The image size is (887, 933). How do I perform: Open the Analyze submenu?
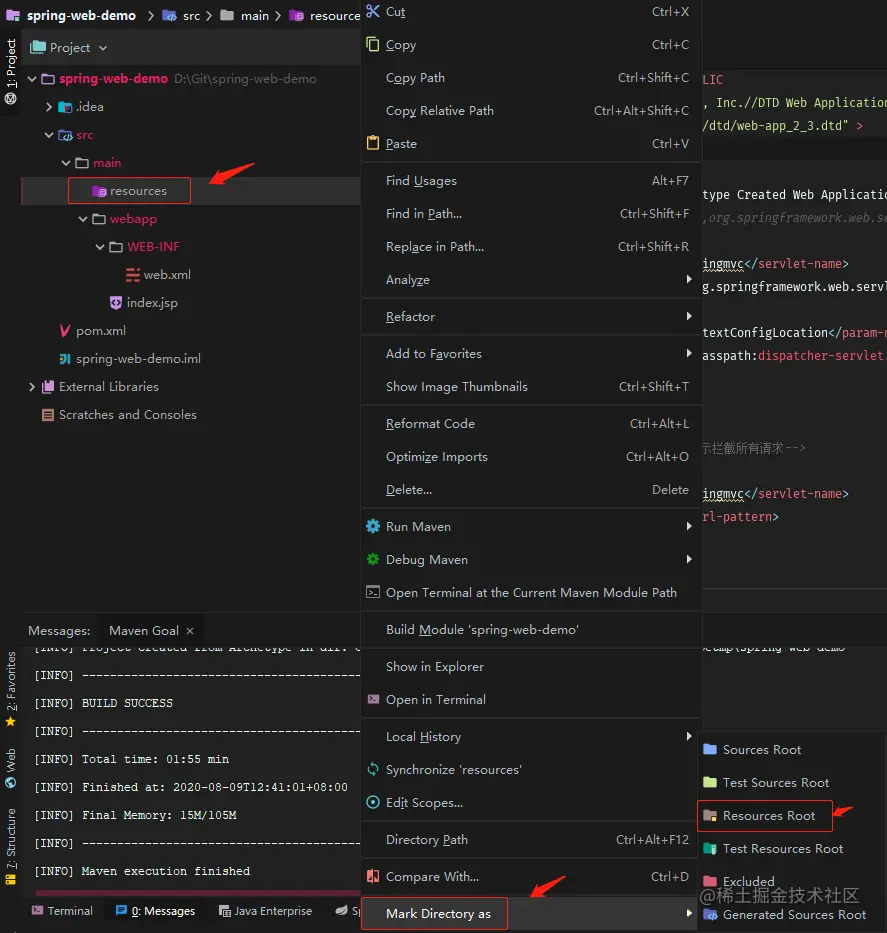point(531,280)
